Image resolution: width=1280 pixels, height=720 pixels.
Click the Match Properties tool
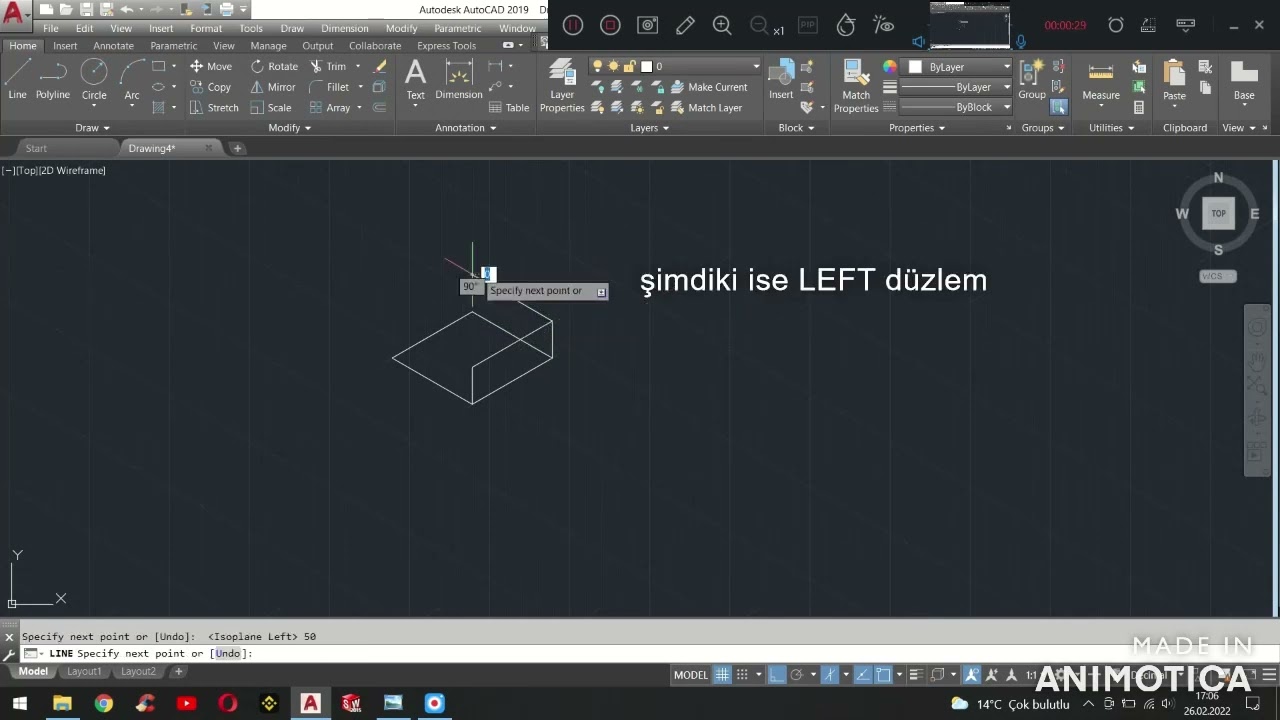click(856, 86)
